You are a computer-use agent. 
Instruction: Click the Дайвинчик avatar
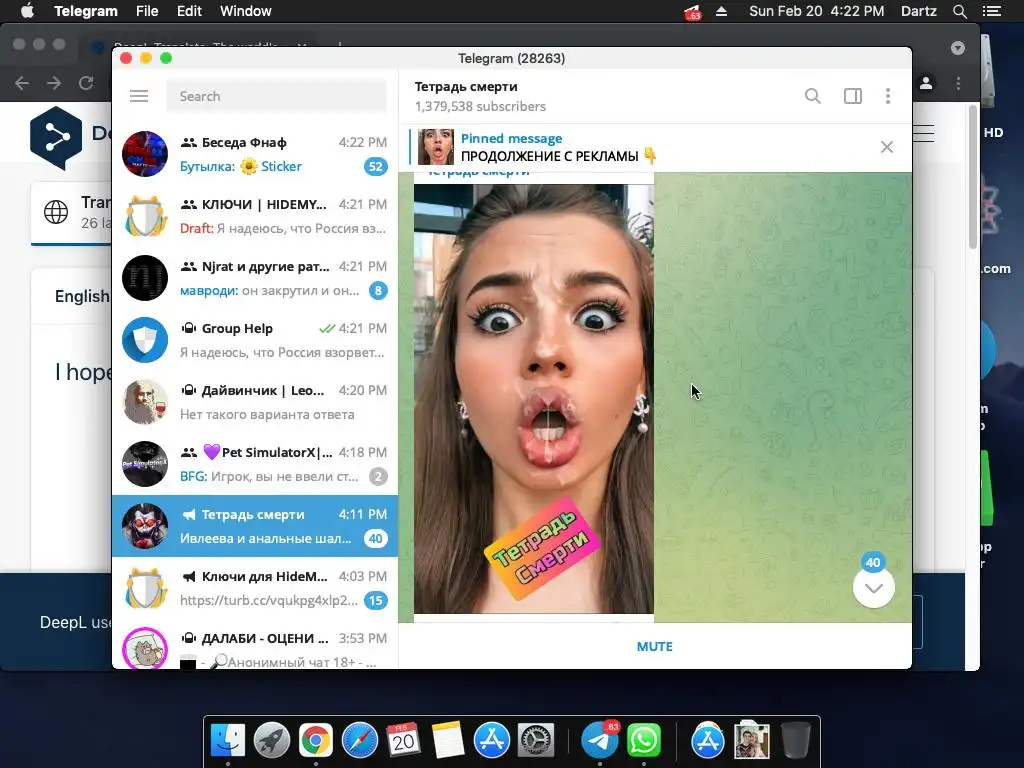pos(145,402)
